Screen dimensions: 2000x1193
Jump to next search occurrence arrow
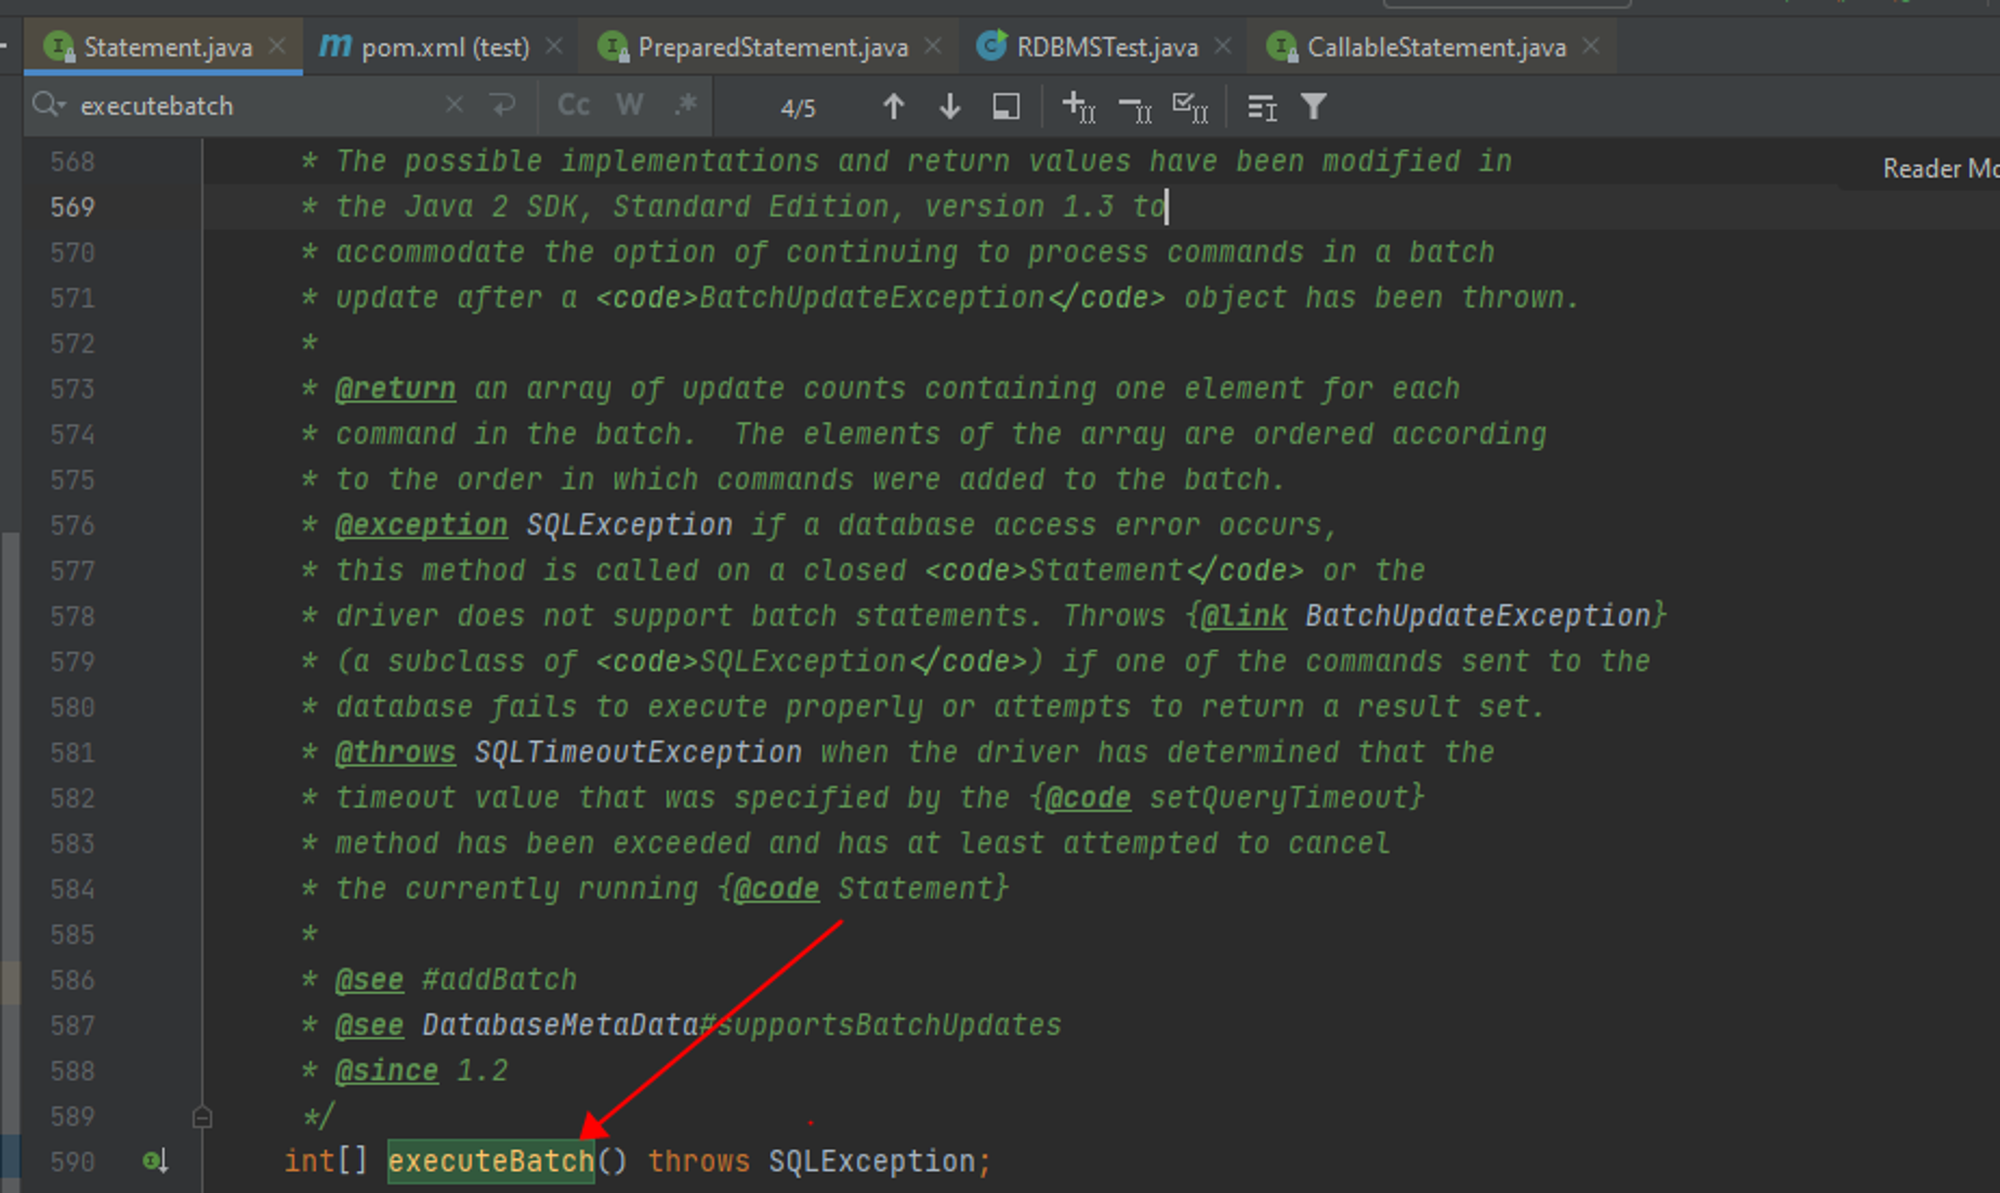coord(948,106)
